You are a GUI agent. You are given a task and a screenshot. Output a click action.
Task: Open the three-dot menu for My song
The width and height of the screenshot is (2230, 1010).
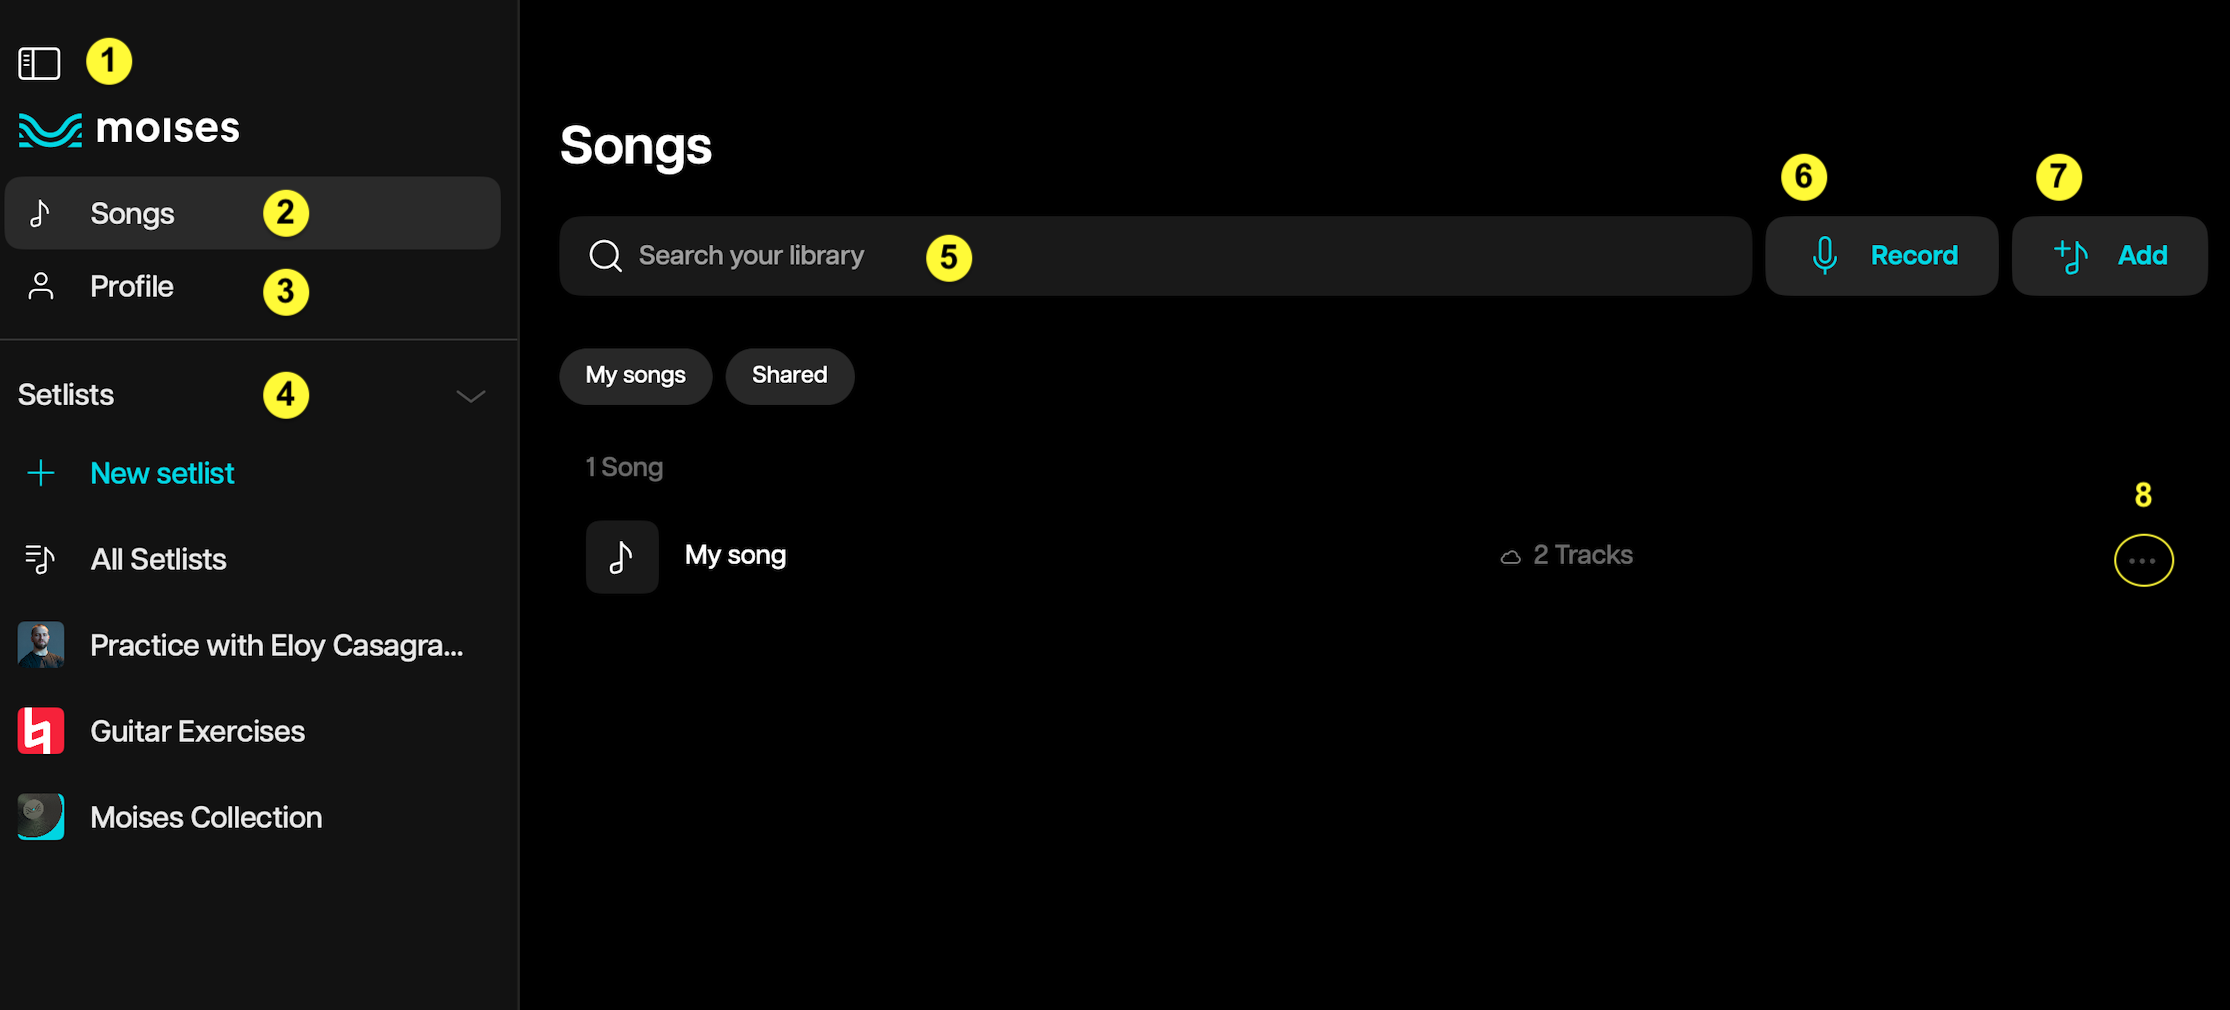tap(2143, 560)
